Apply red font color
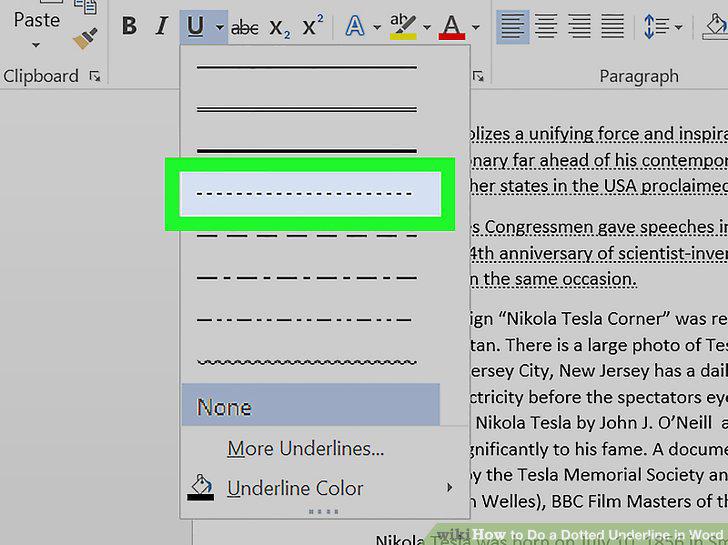The height and width of the screenshot is (545, 728). tap(452, 27)
